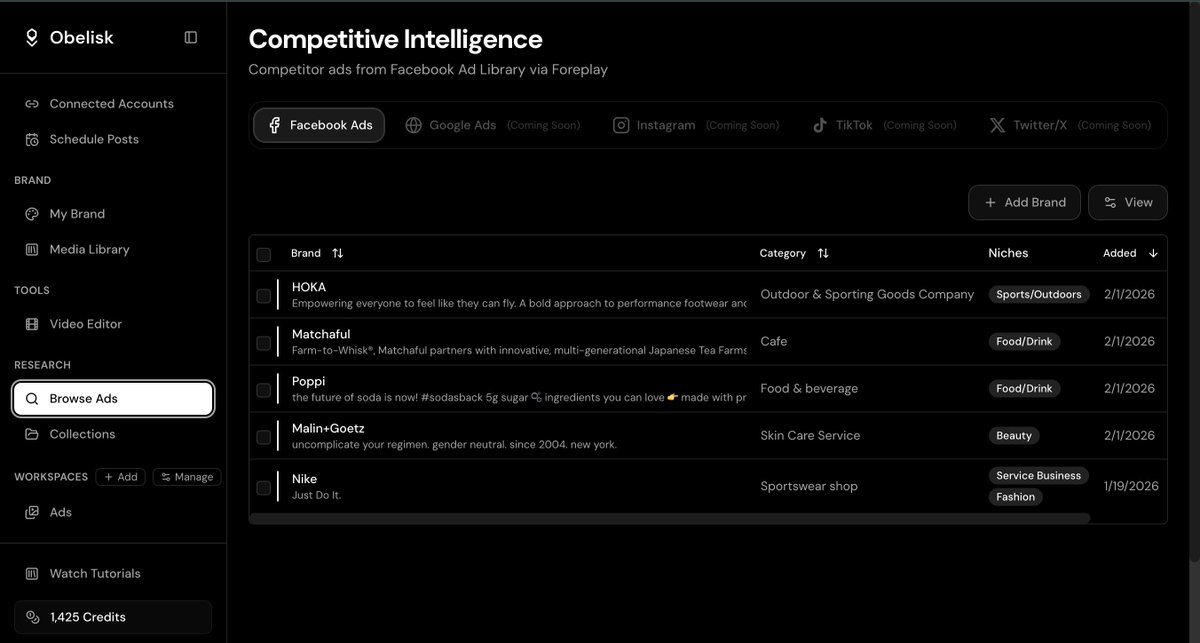Click the Browse Ads search icon
The image size is (1200, 643).
(x=32, y=398)
